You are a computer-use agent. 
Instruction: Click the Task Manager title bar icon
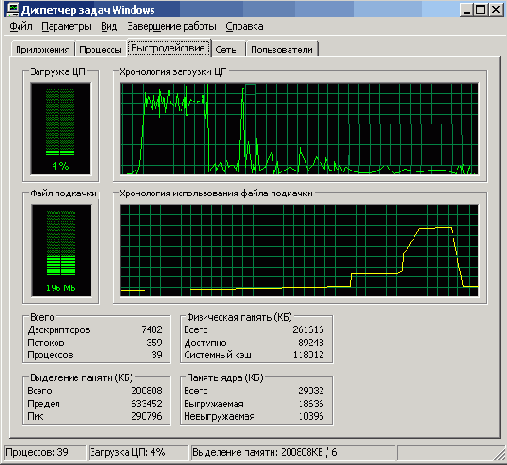13,9
